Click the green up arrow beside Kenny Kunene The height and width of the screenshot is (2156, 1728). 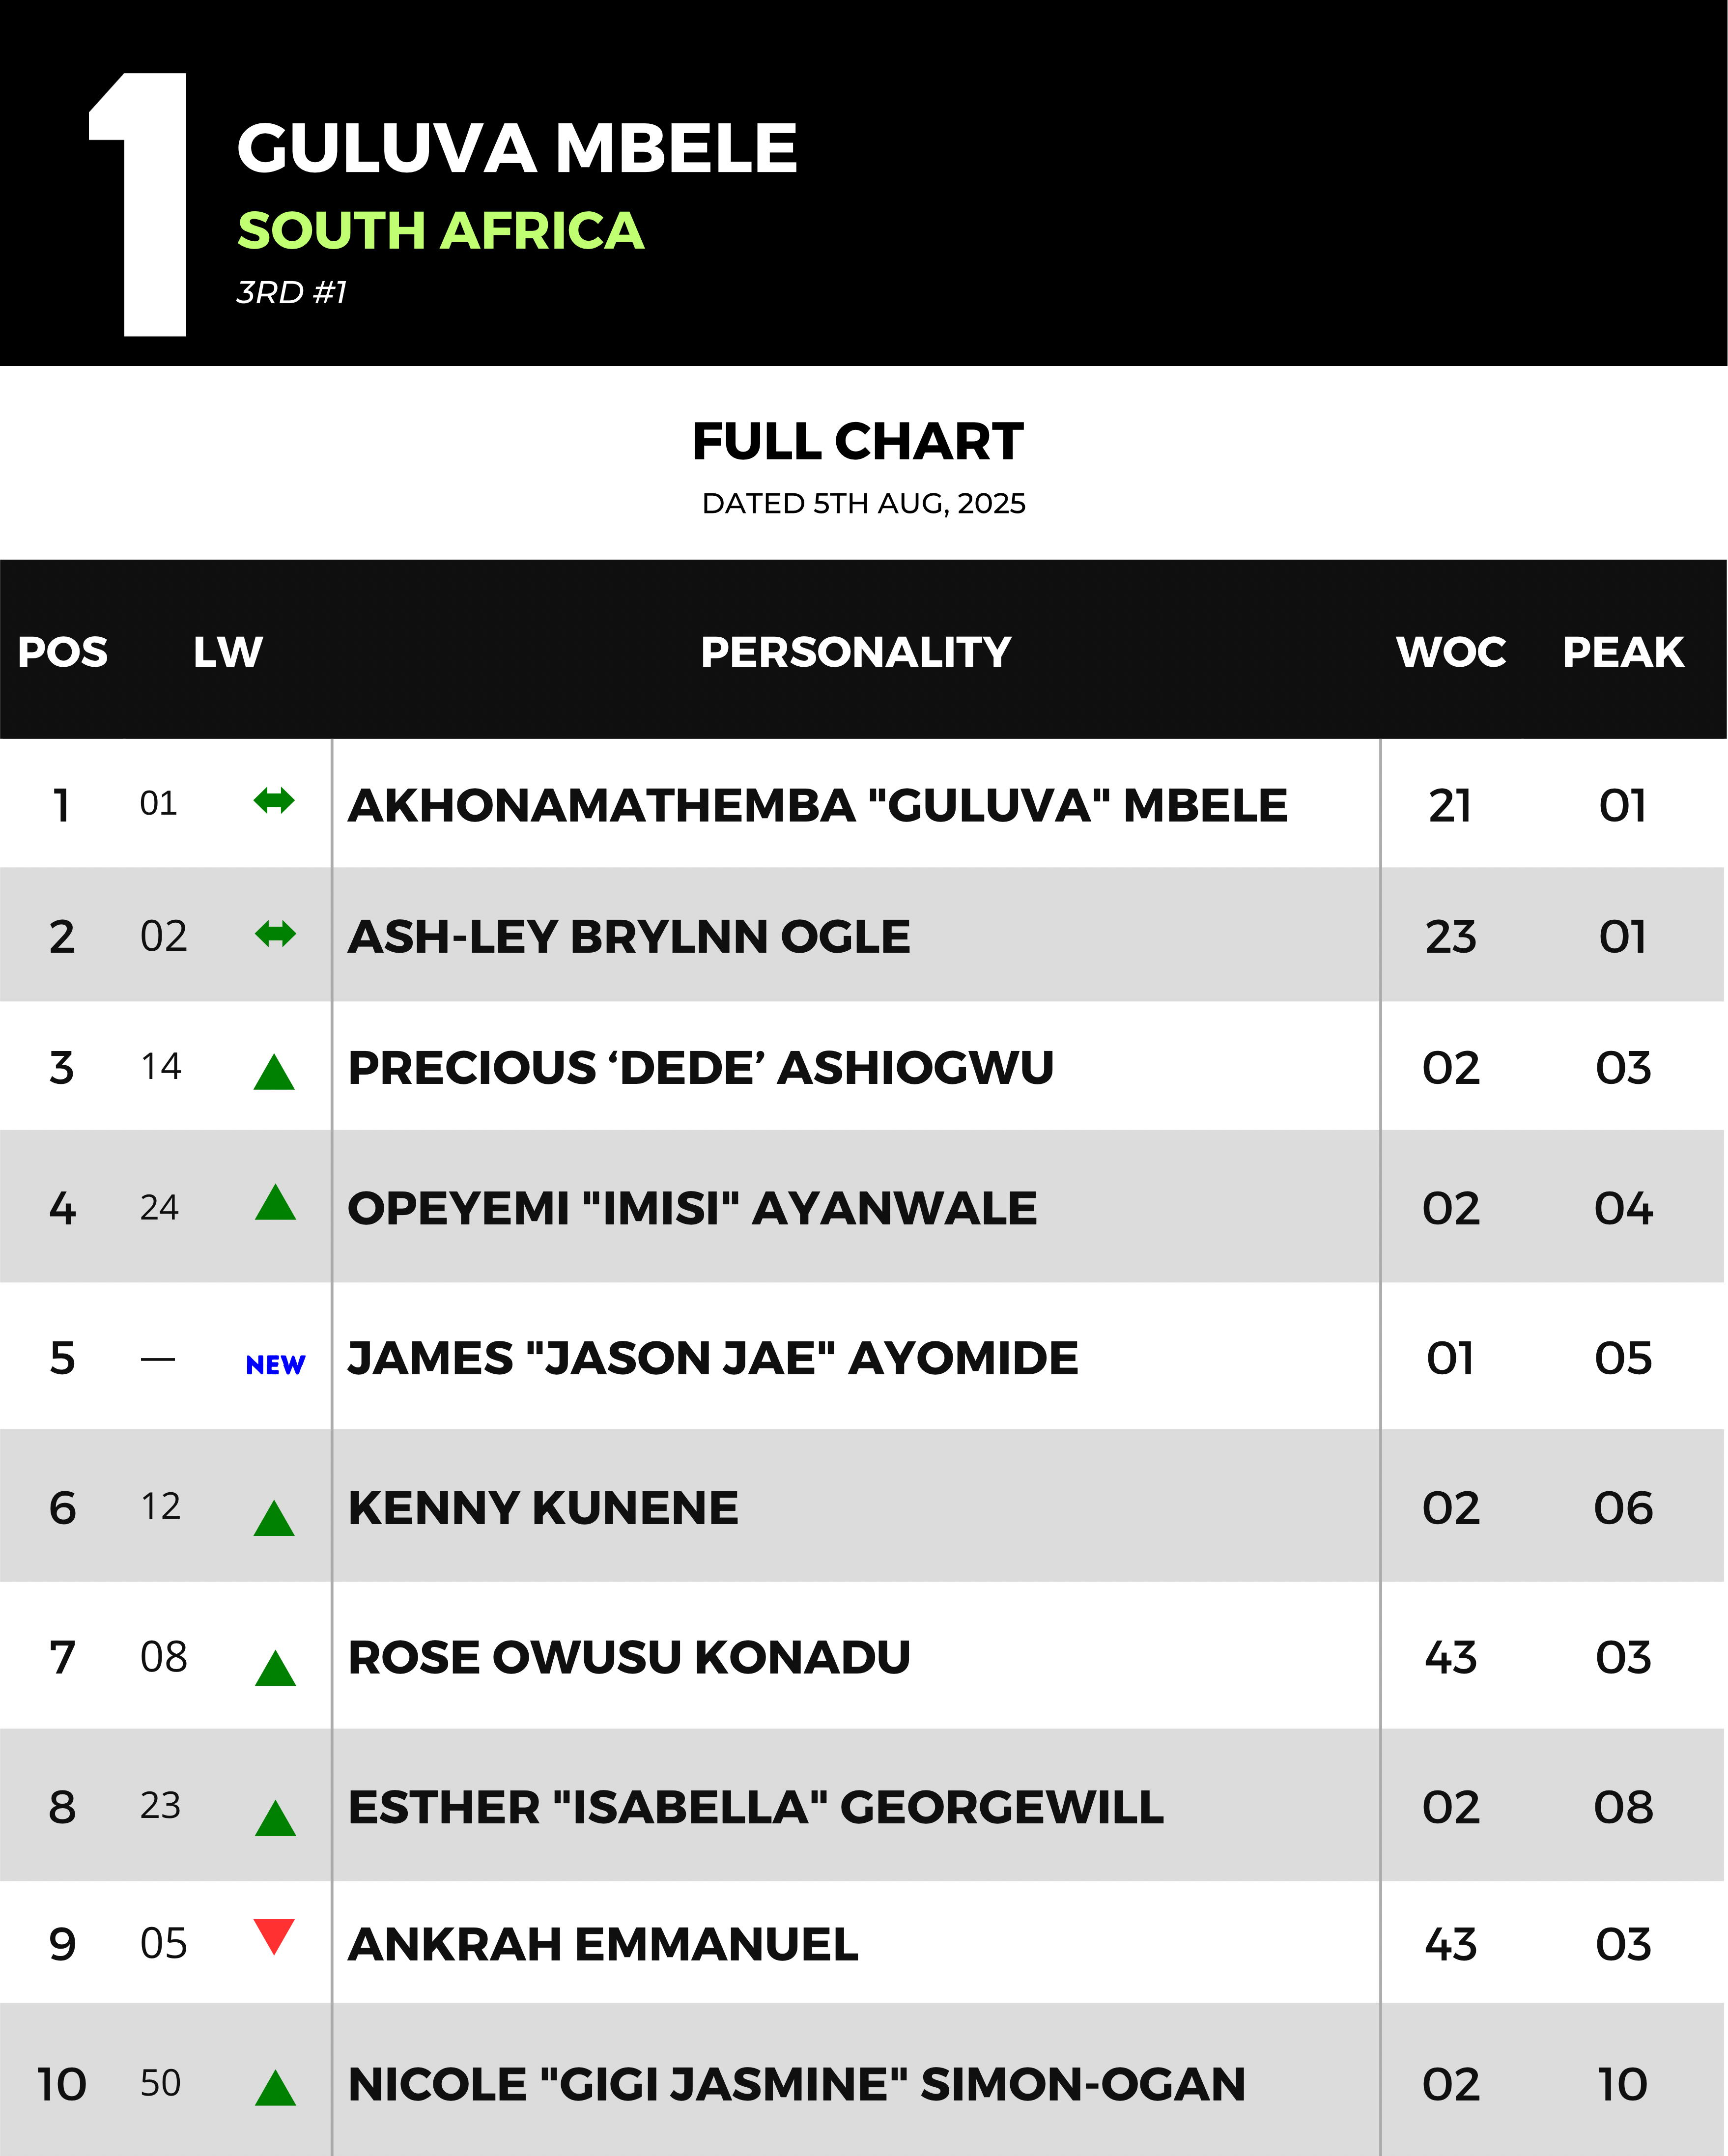(x=274, y=1518)
